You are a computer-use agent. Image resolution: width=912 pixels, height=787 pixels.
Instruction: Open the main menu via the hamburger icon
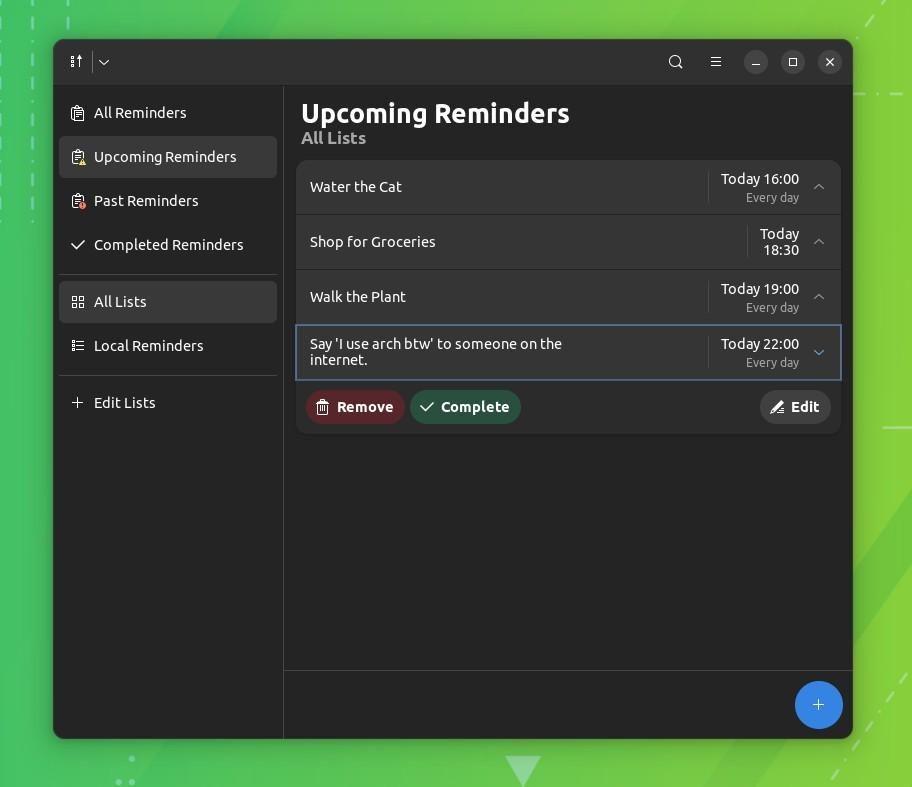716,61
